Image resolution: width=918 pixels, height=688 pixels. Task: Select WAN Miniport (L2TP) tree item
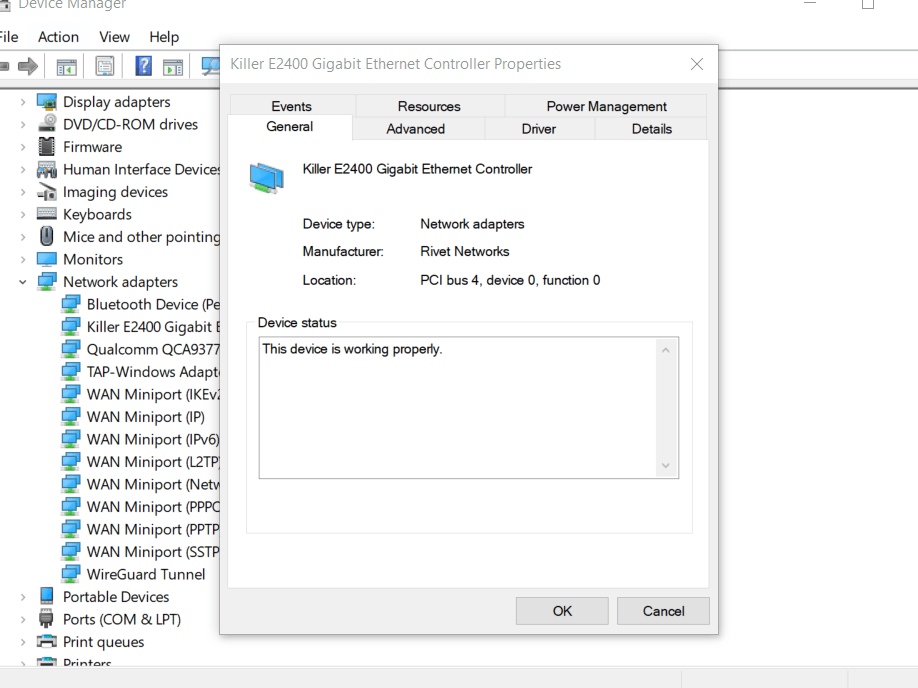(153, 461)
